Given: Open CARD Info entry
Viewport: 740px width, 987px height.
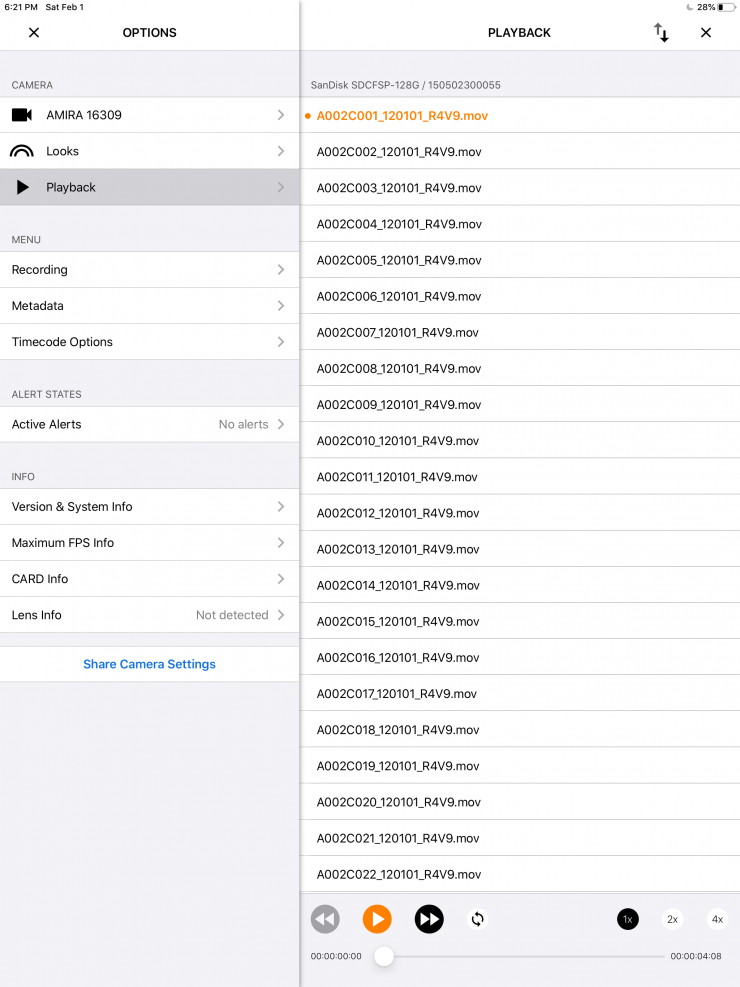Looking at the screenshot, I should (x=149, y=579).
